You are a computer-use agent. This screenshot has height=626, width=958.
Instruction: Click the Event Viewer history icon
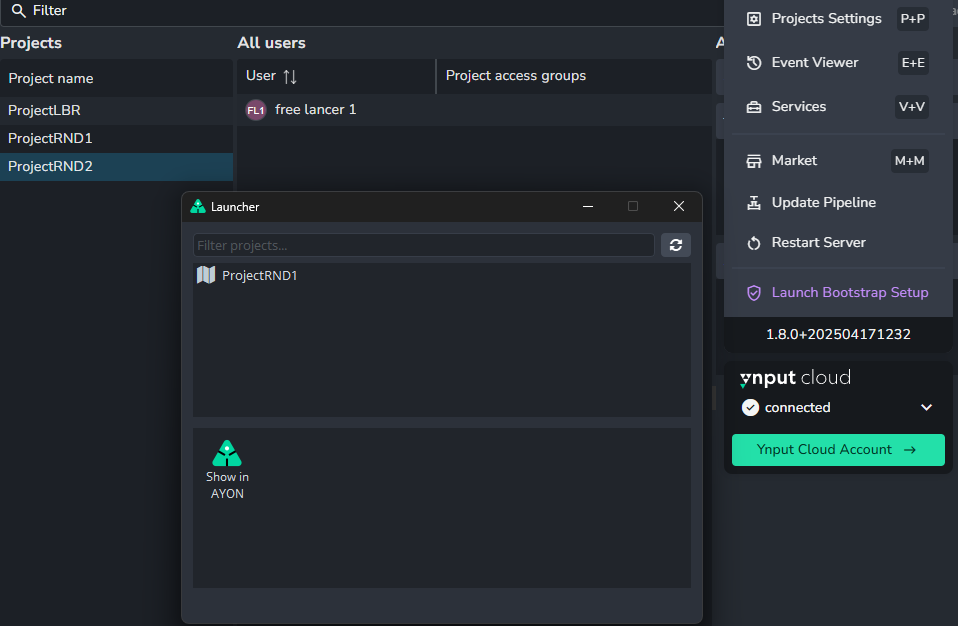click(x=754, y=62)
